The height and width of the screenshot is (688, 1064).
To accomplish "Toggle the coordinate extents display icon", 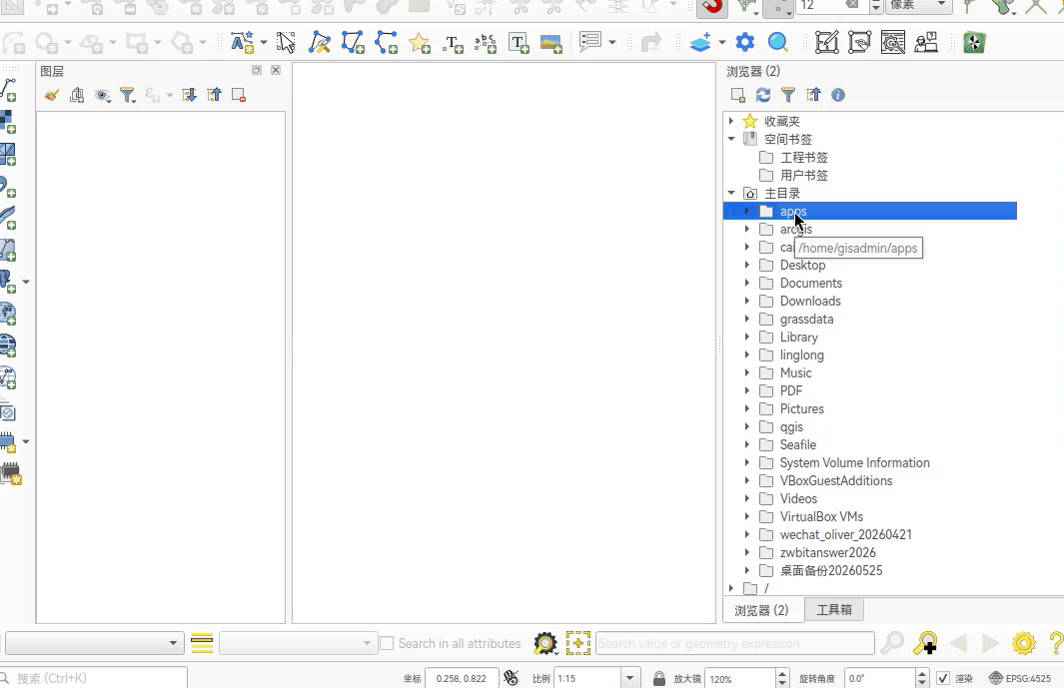I will pos(511,678).
